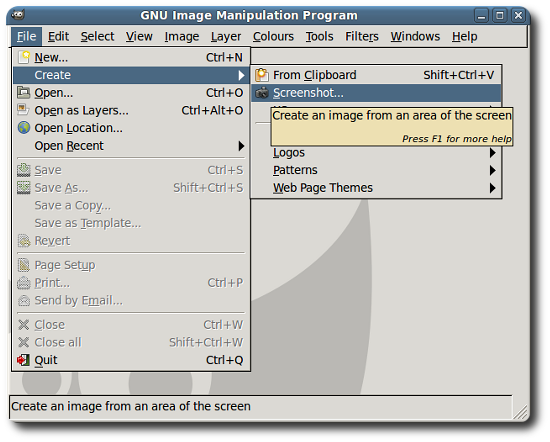Open the Tools menu
This screenshot has height=442, width=550.
[319, 36]
